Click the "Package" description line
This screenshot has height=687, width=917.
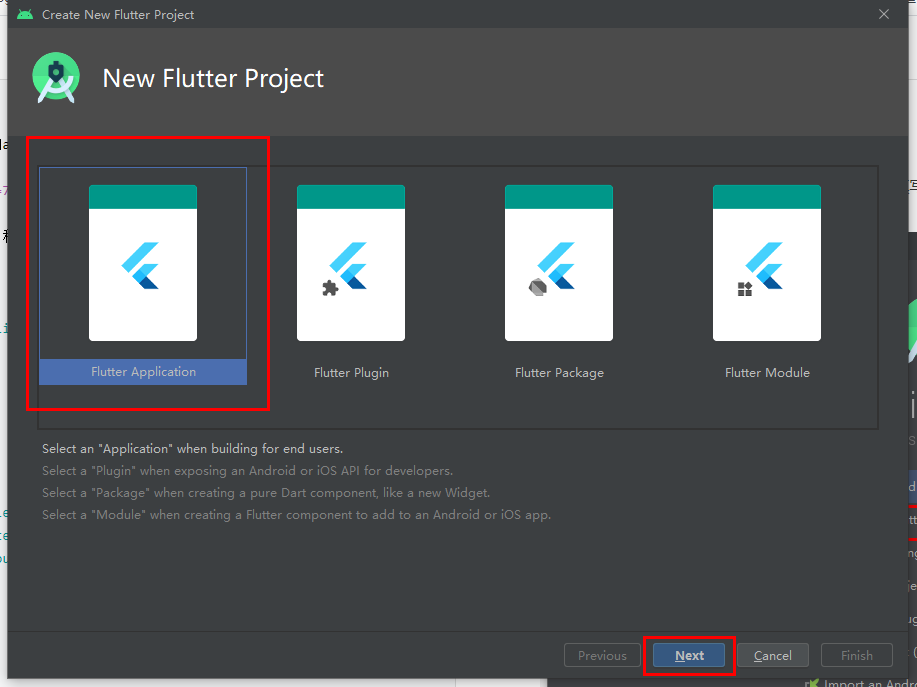click(266, 493)
